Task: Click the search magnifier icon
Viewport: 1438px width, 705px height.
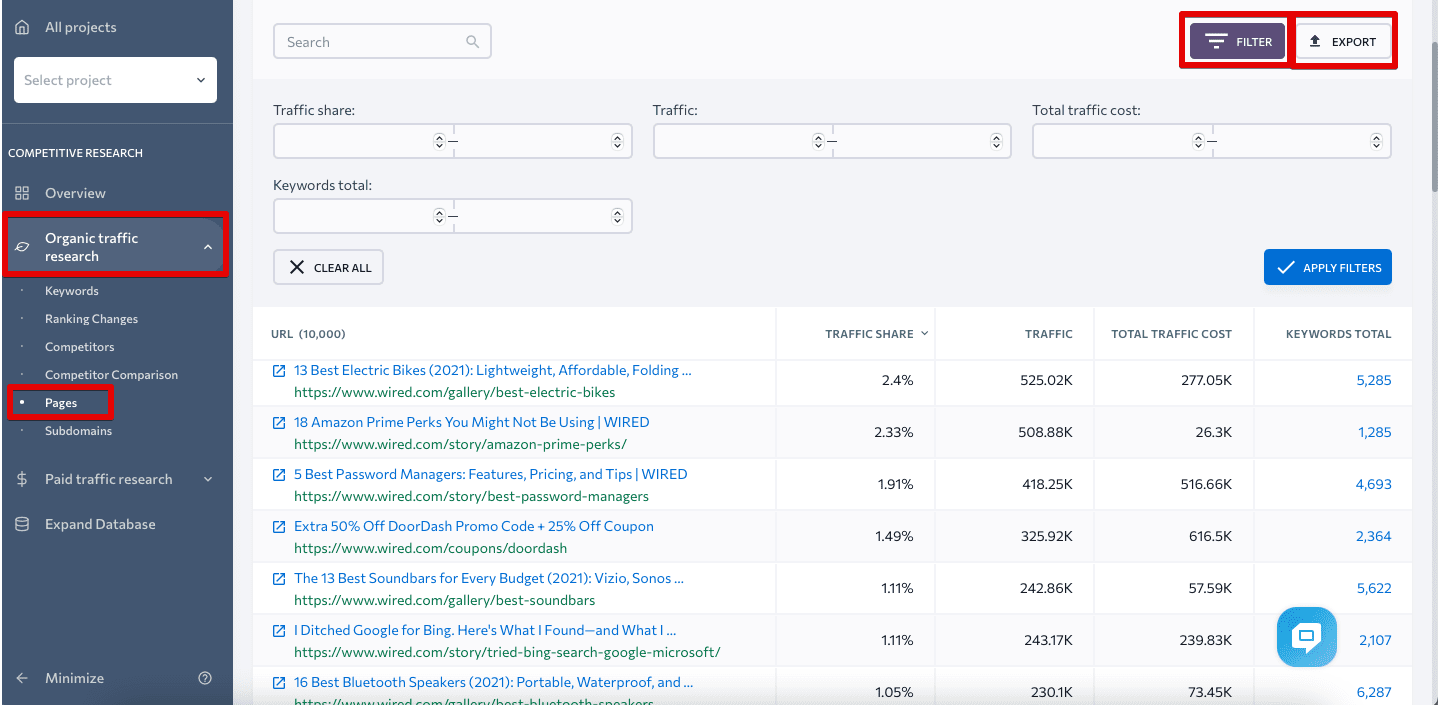Action: (x=472, y=42)
